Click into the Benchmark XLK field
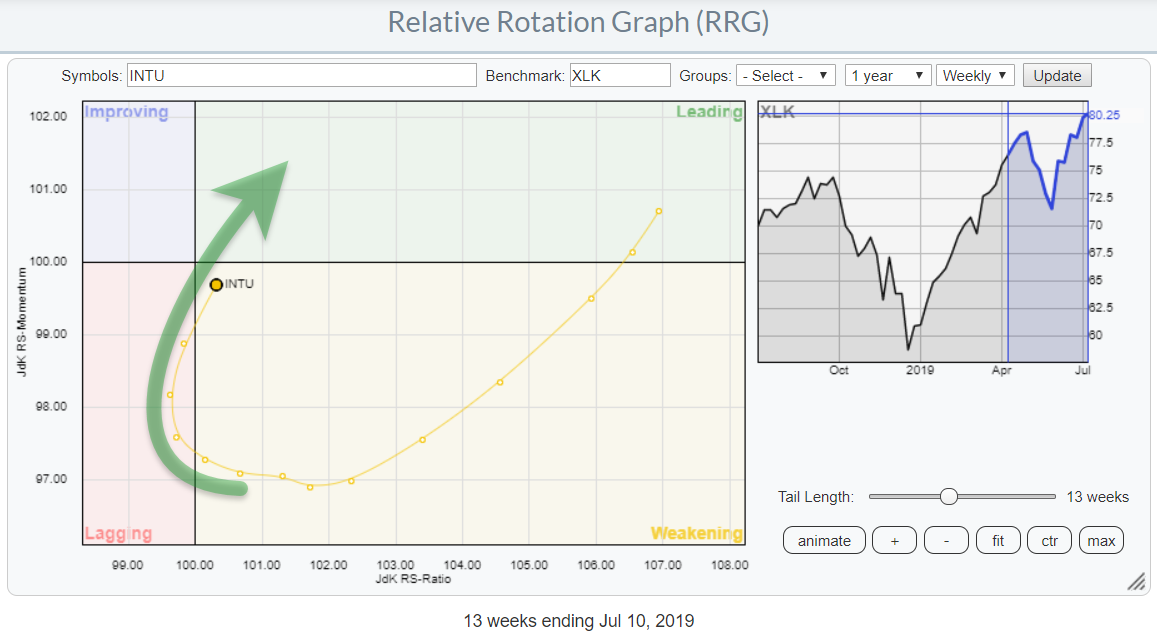The height and width of the screenshot is (635, 1157). (x=619, y=76)
